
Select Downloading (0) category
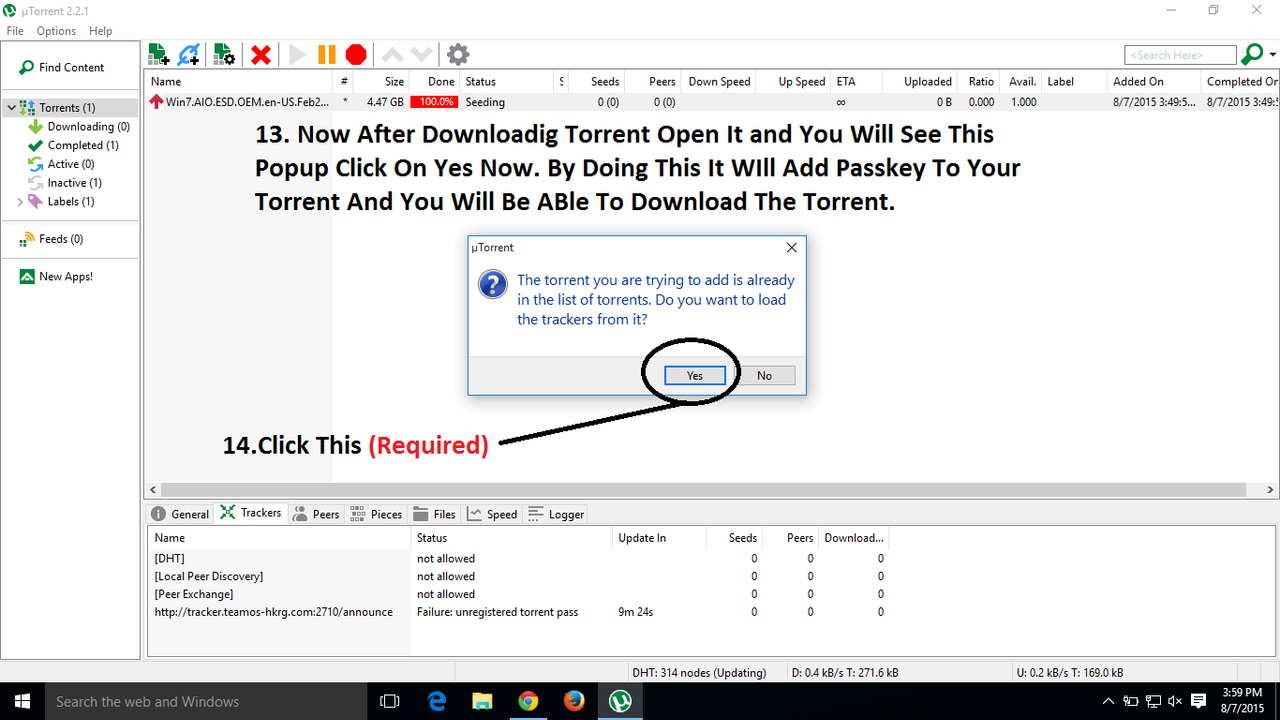click(79, 126)
